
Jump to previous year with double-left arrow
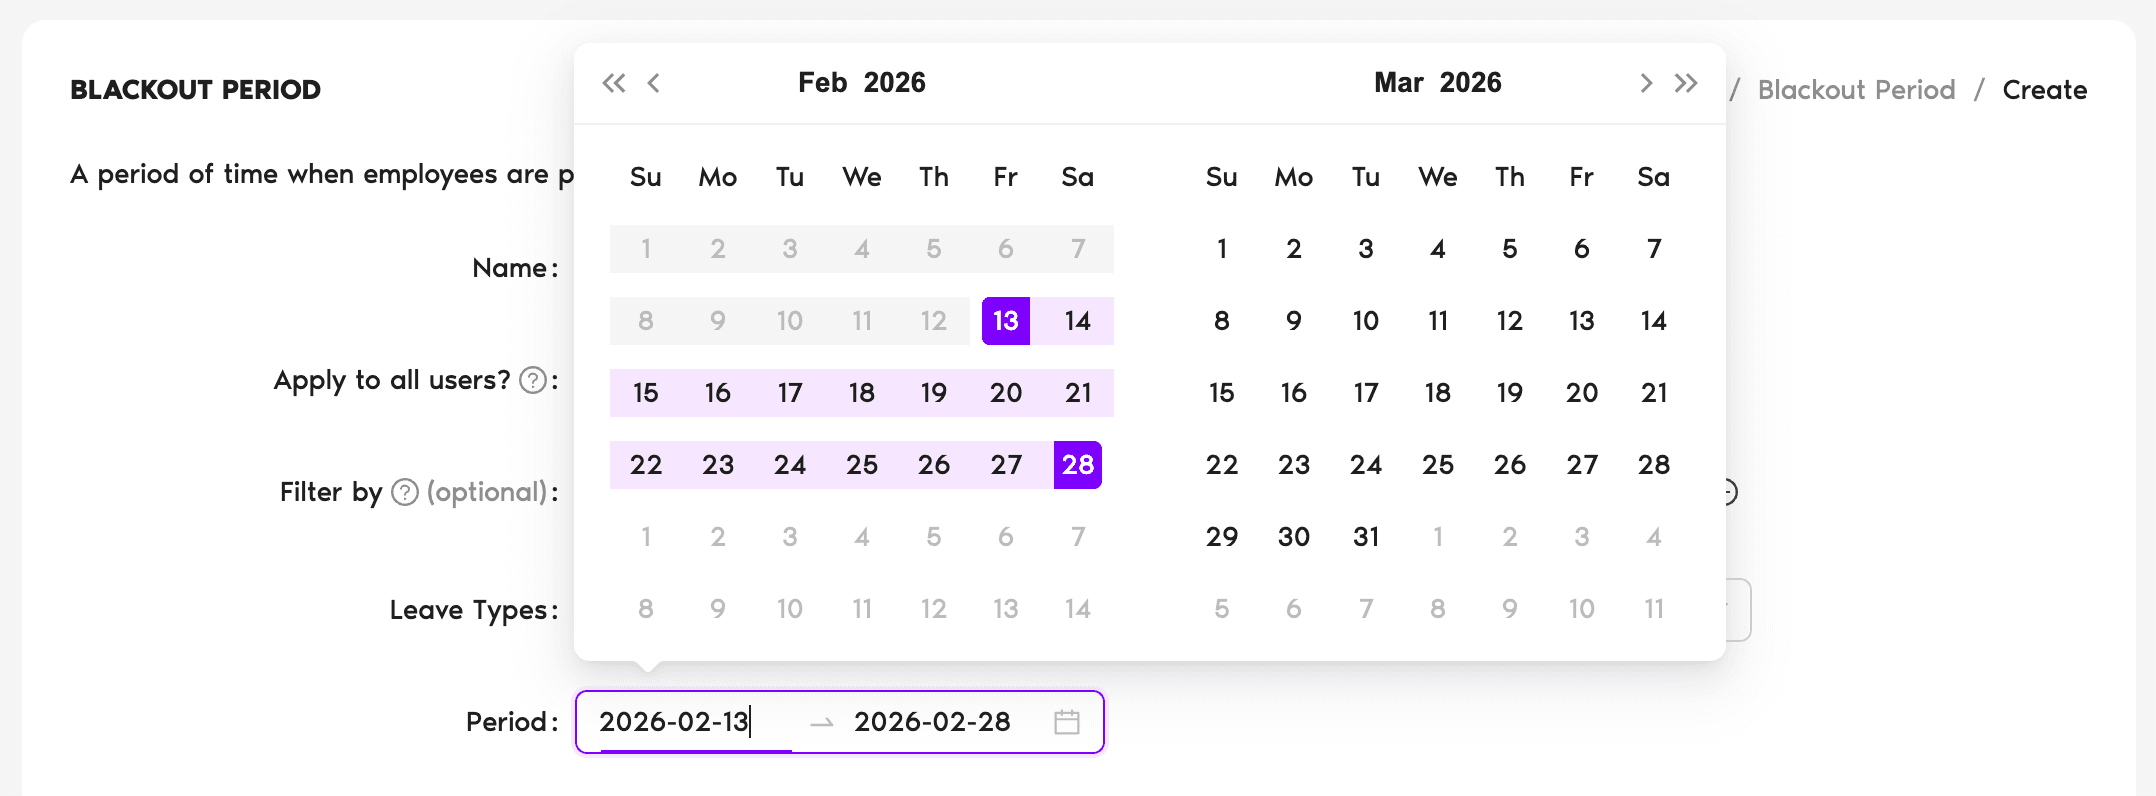click(x=614, y=83)
